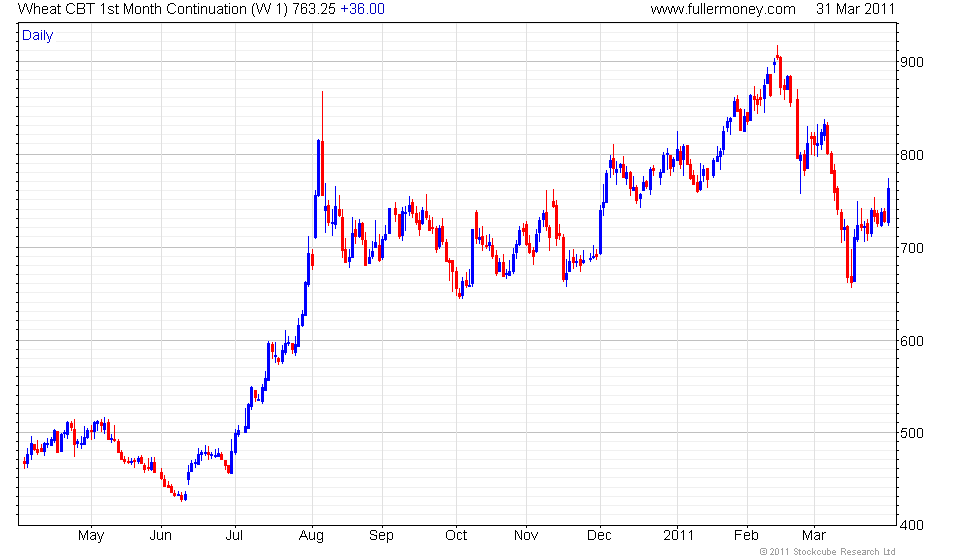The height and width of the screenshot is (560, 980).
Task: Open the www.fullermoney.com link
Action: tap(723, 9)
